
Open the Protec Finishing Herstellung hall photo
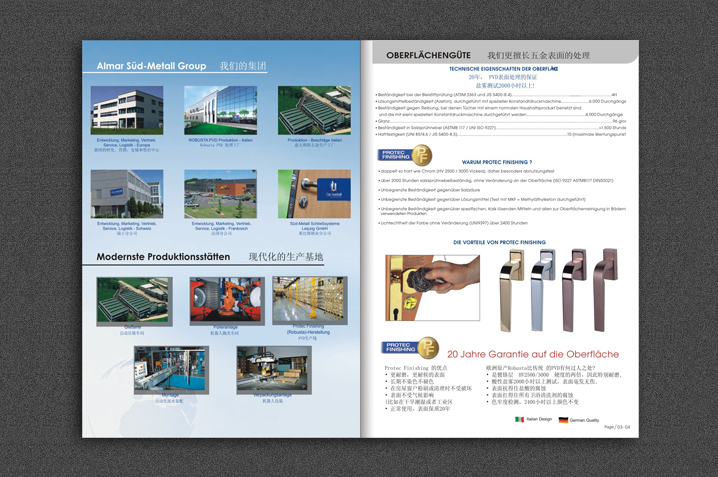click(310, 300)
